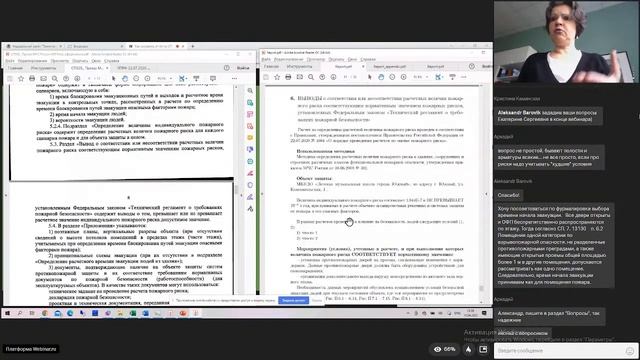Viewport: 640px width, 360px height.
Task: Zoom in icon in right Acrobat toolbar
Action: [x=404, y=77]
